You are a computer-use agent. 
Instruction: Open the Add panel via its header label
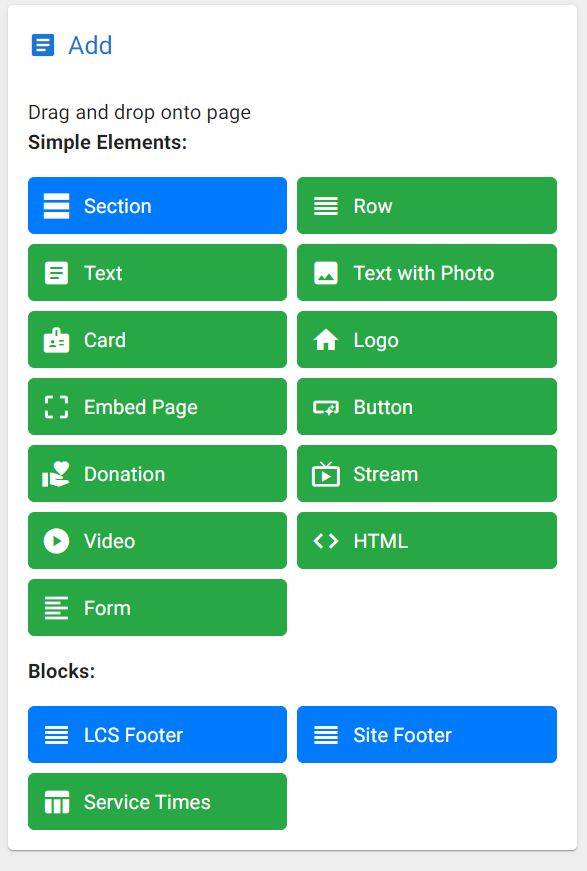91,45
